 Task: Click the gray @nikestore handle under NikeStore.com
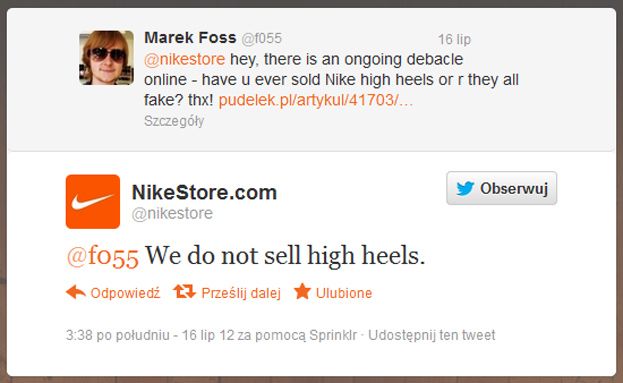pos(172,214)
